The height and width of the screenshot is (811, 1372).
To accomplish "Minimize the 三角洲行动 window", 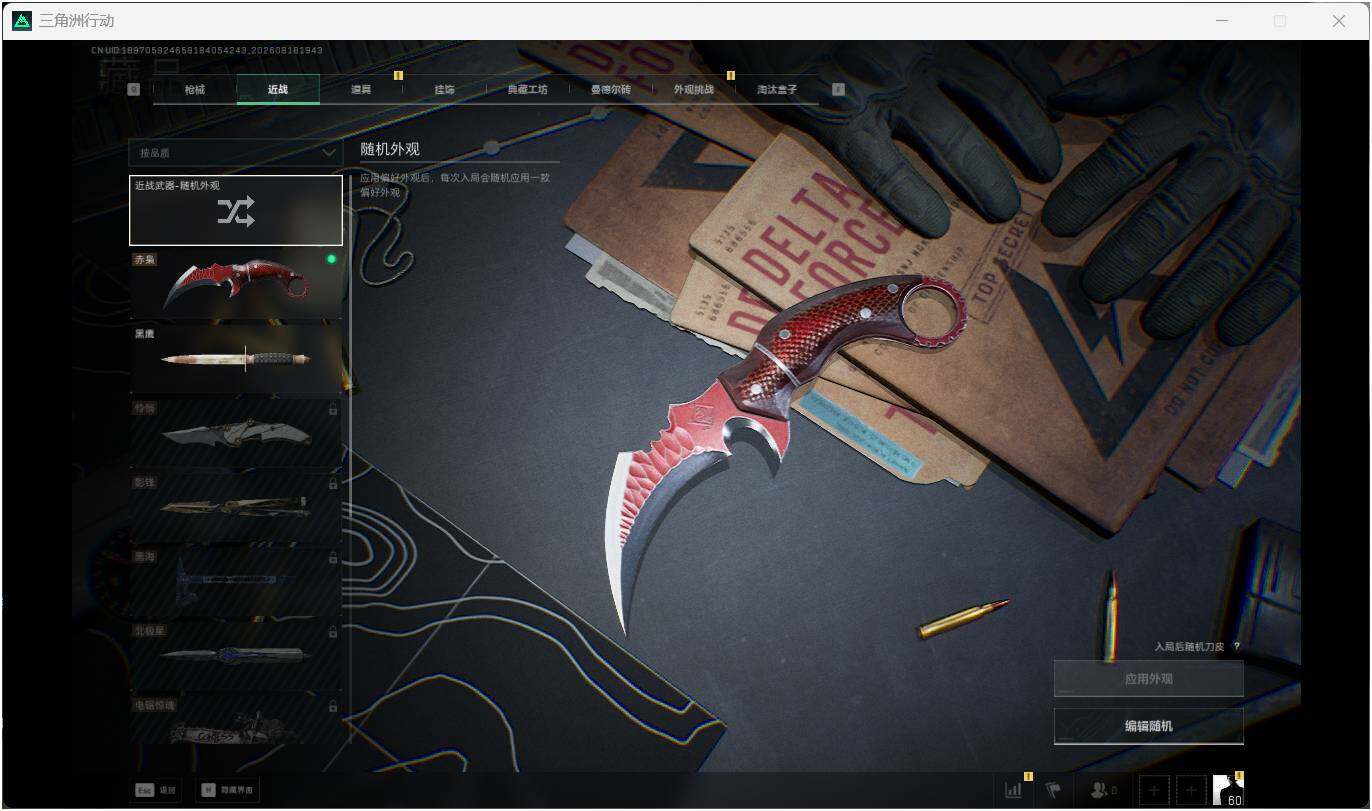I will pyautogui.click(x=1221, y=20).
